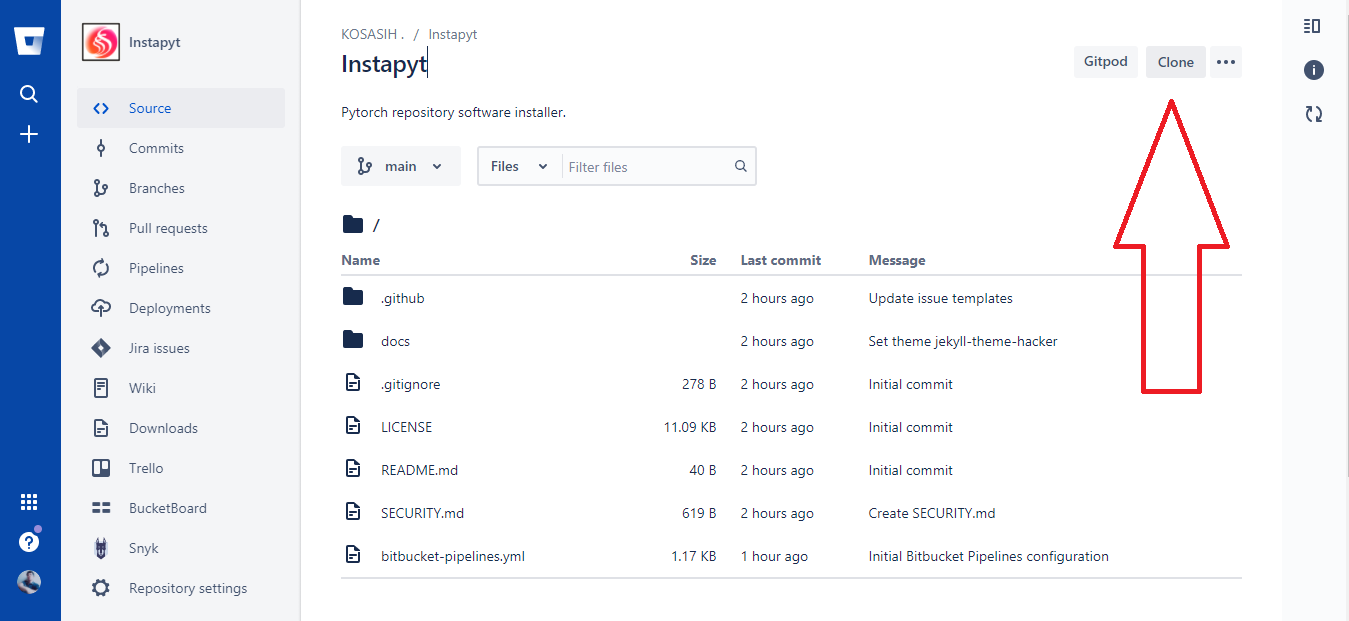Screen dimensions: 1349x621
Task: Click the Pull requests icon
Action: (101, 228)
